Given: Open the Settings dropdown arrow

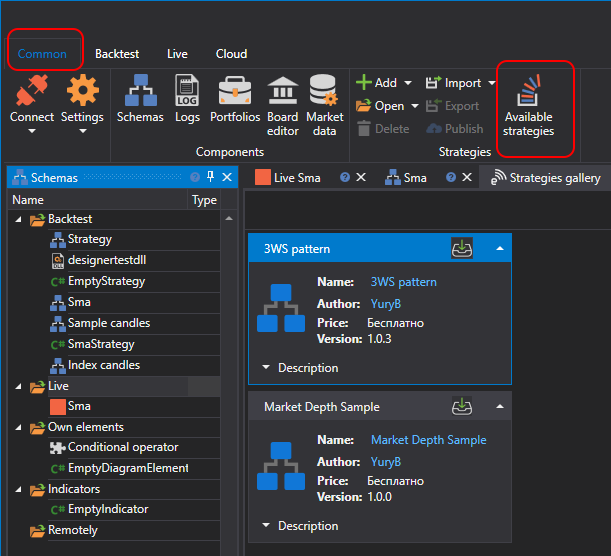Looking at the screenshot, I should (x=83, y=131).
